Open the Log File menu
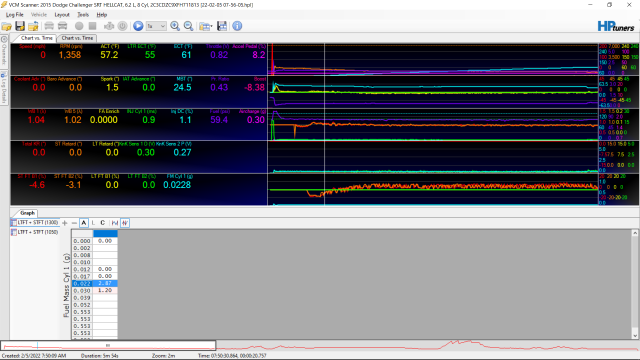This screenshot has height=360, width=640. pos(15,15)
